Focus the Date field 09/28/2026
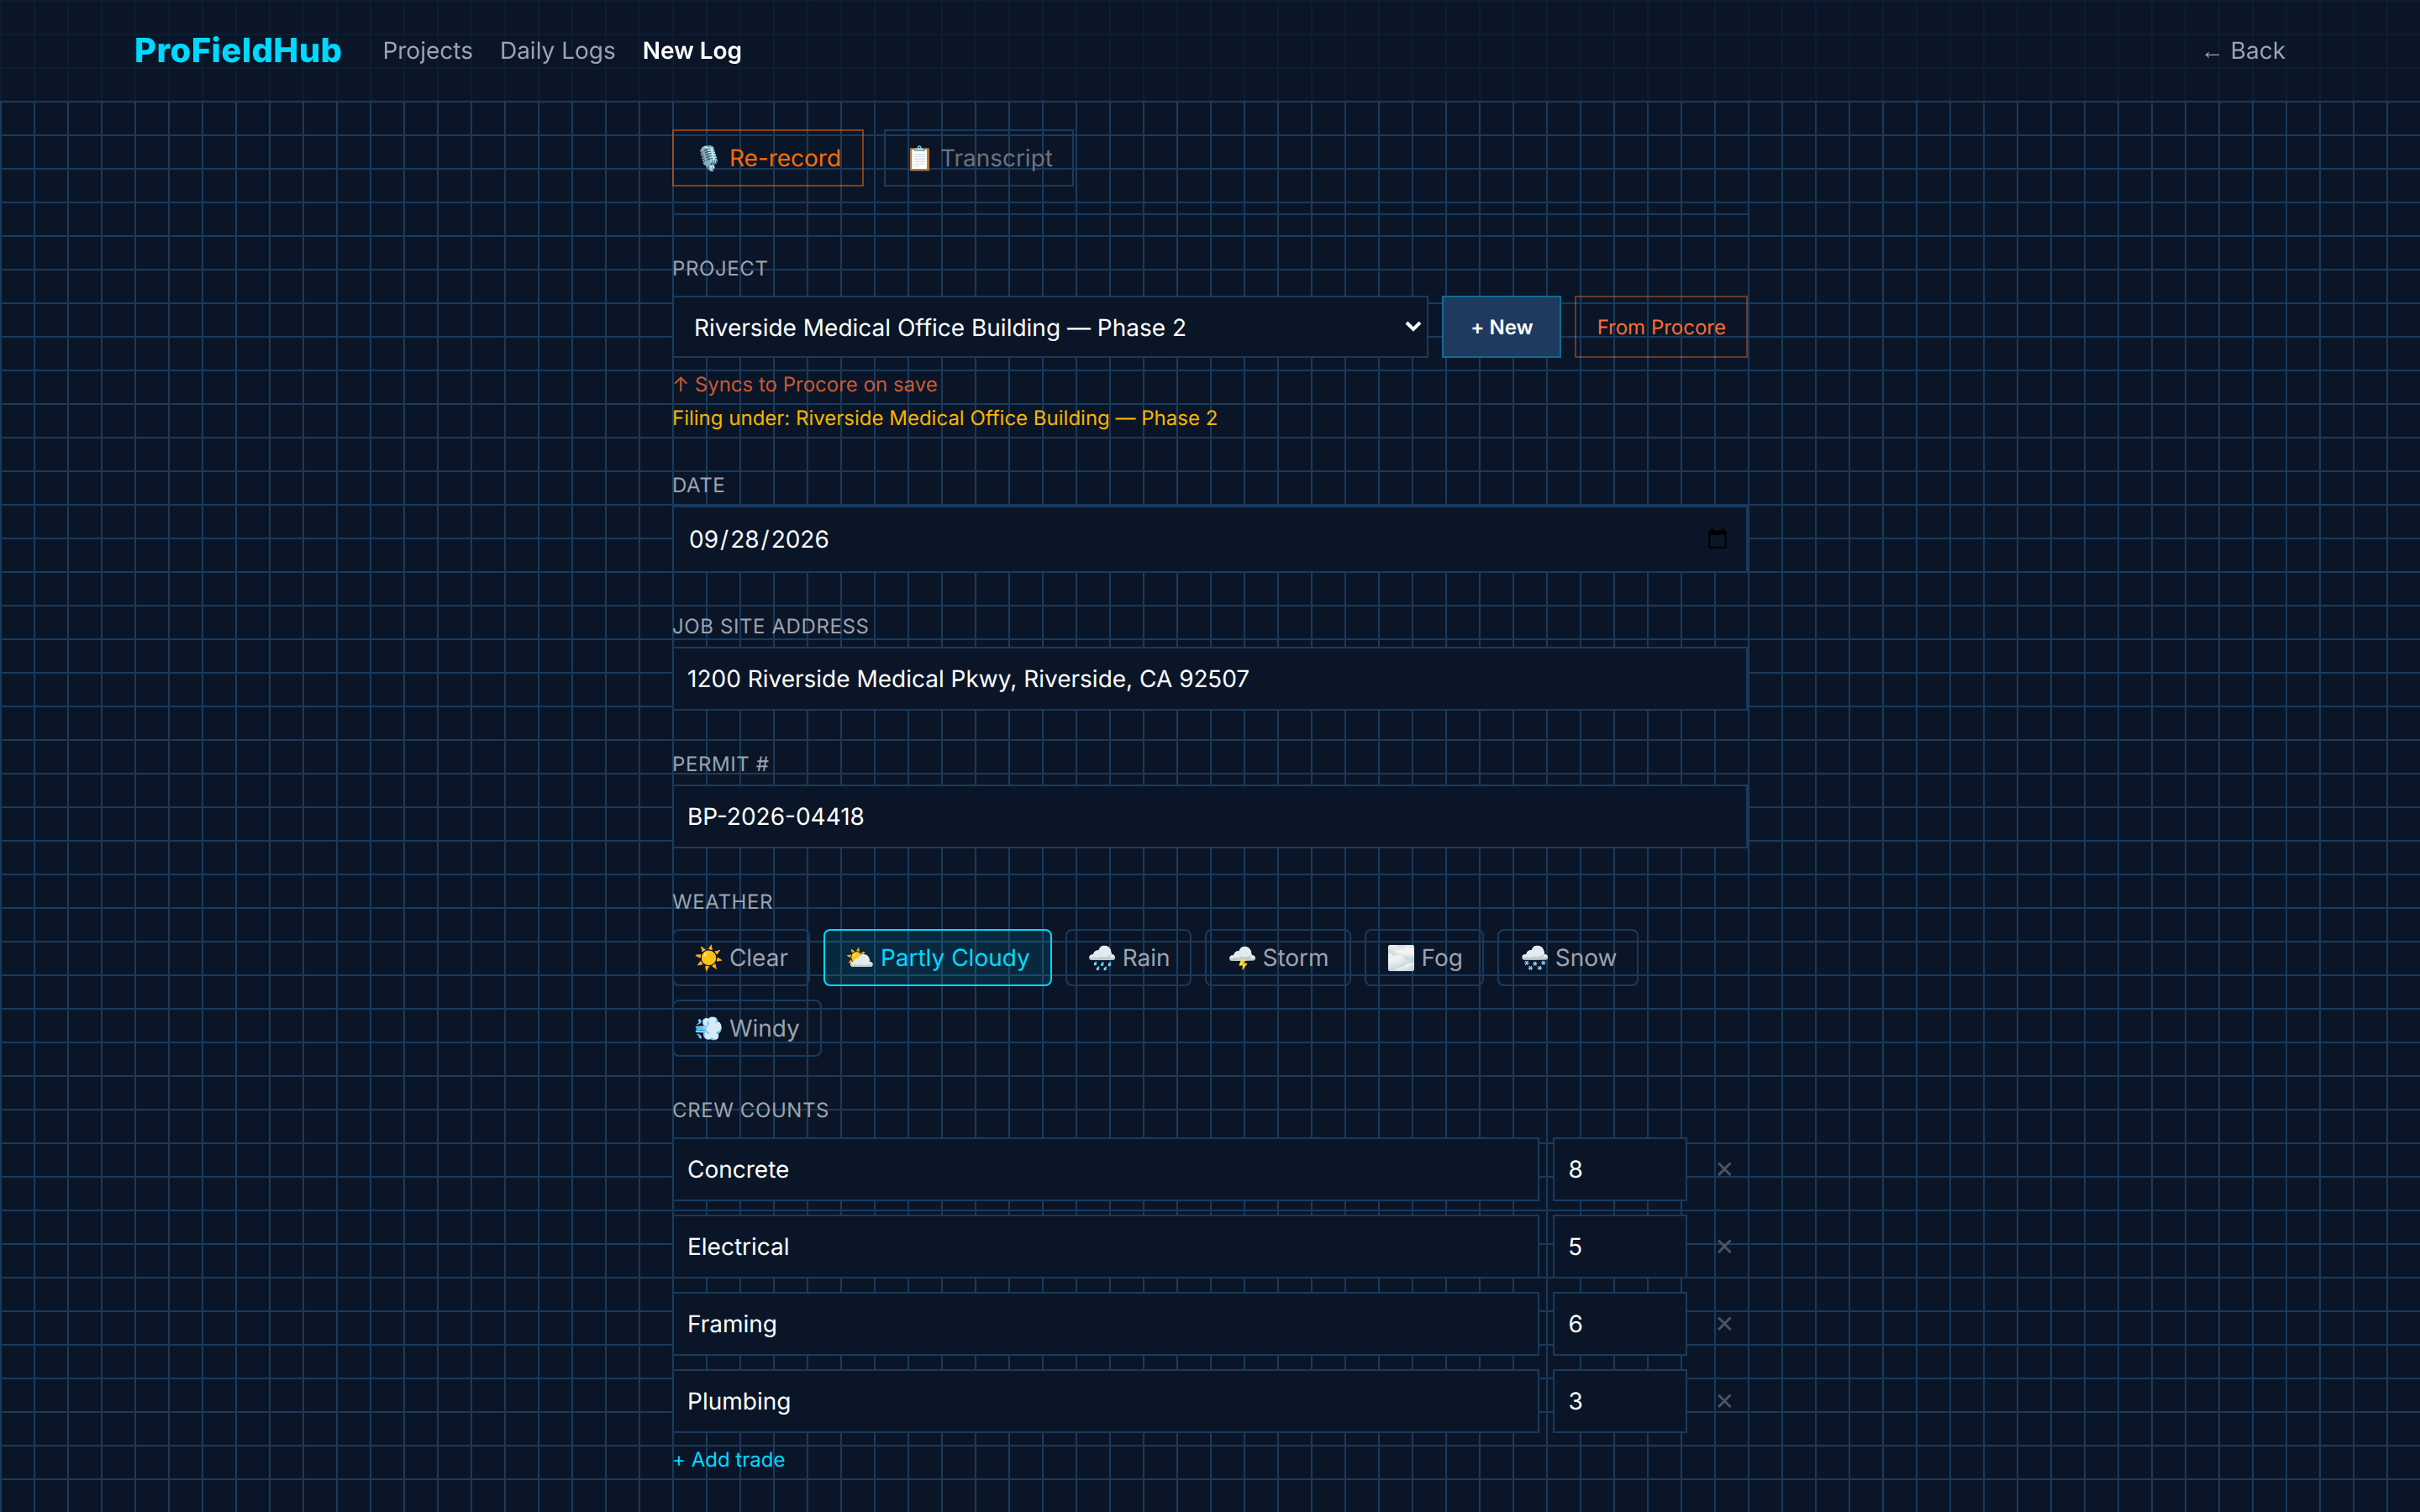Screen dimensions: 2420x1512 [1210, 539]
